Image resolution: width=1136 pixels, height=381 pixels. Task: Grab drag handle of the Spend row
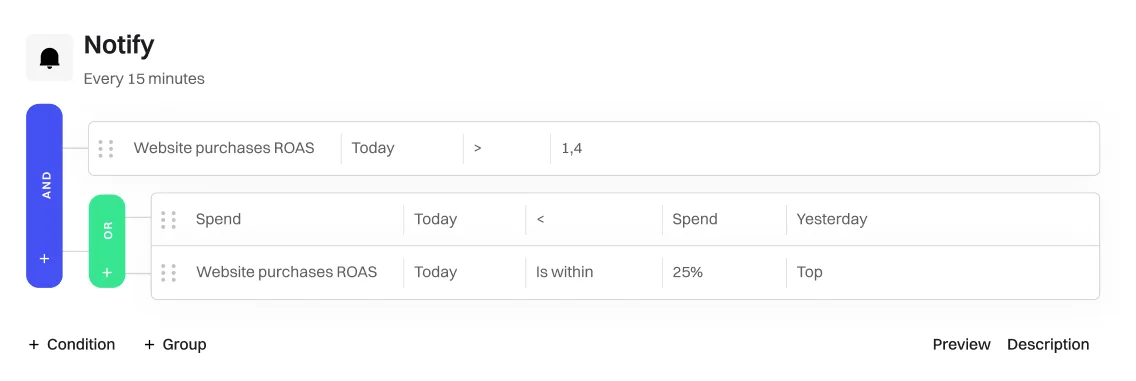click(x=168, y=219)
